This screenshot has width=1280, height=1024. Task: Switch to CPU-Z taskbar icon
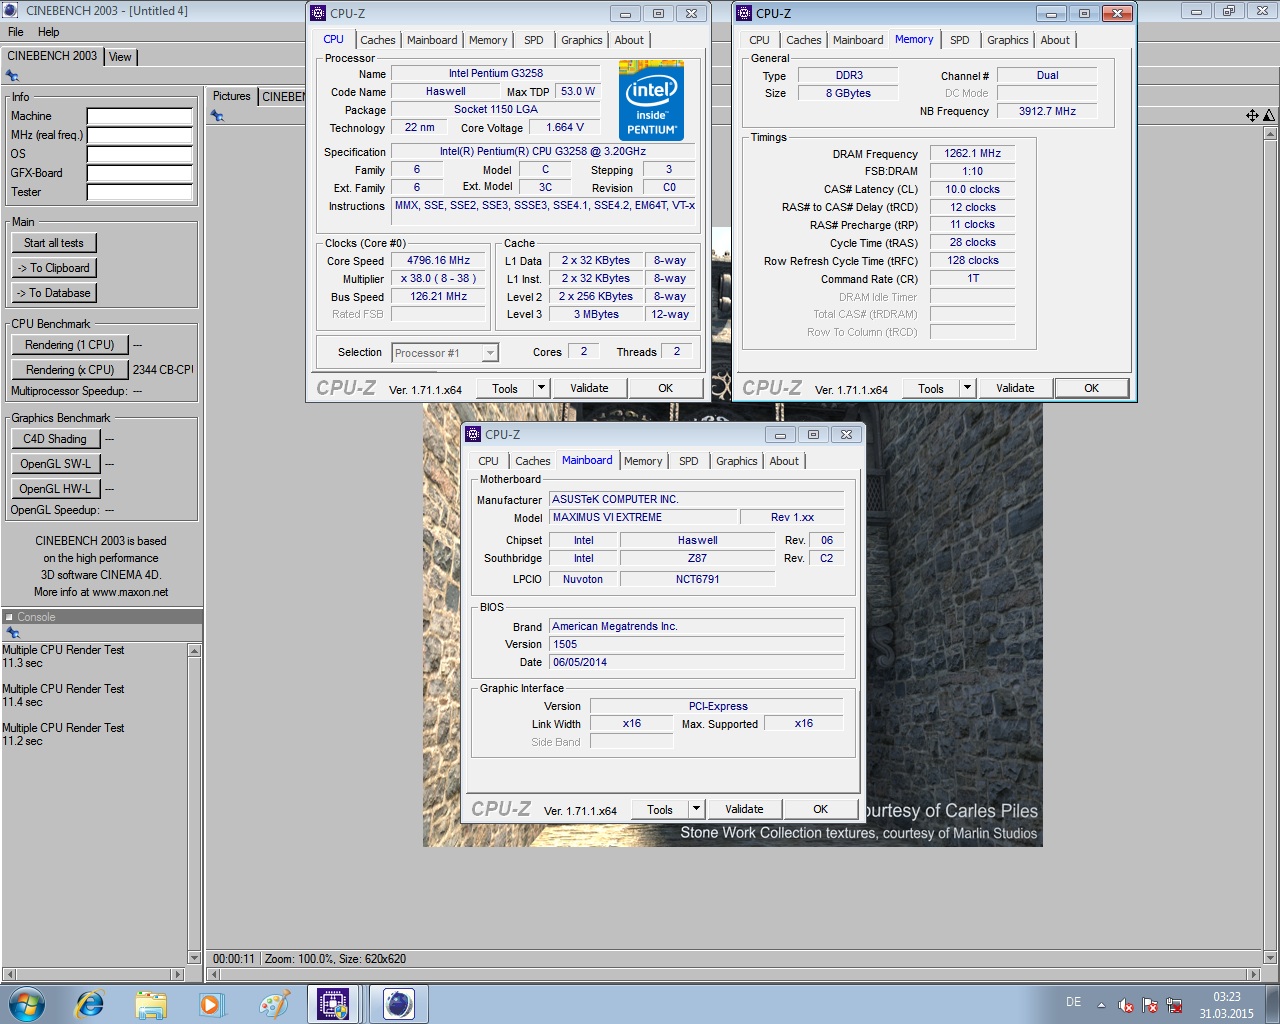[x=333, y=1004]
